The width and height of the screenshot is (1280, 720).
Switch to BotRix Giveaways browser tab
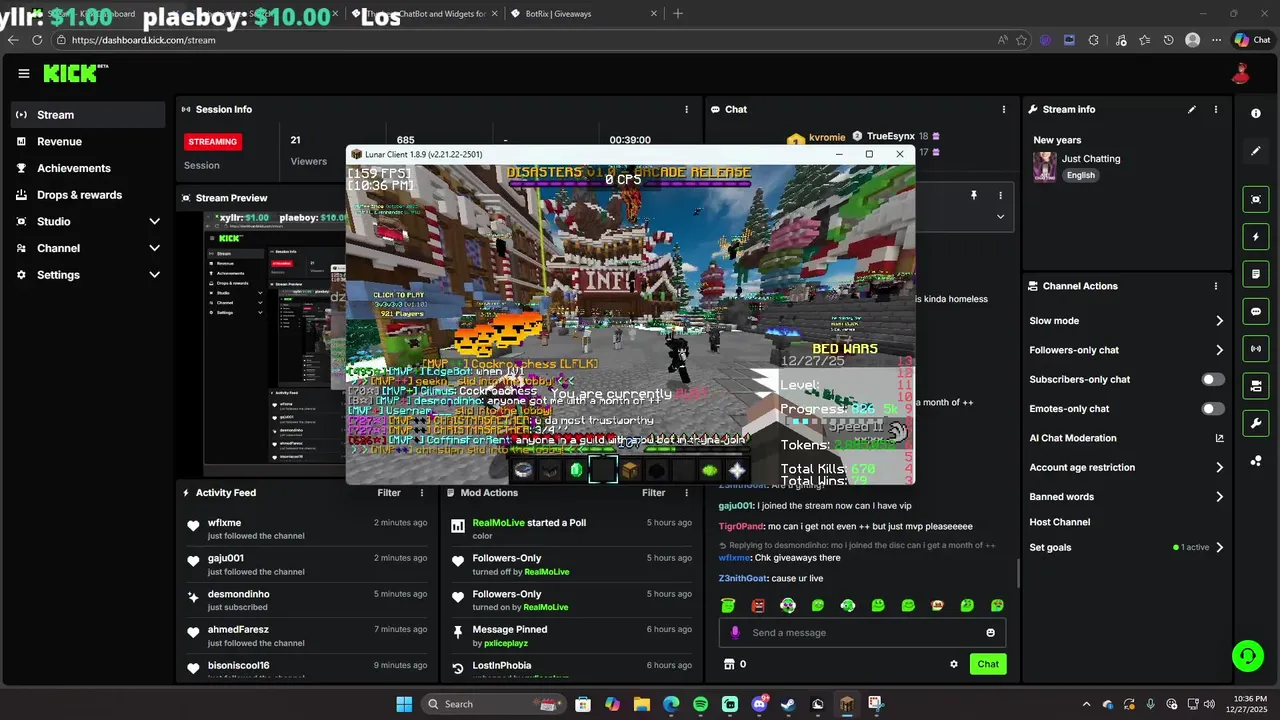(x=583, y=14)
